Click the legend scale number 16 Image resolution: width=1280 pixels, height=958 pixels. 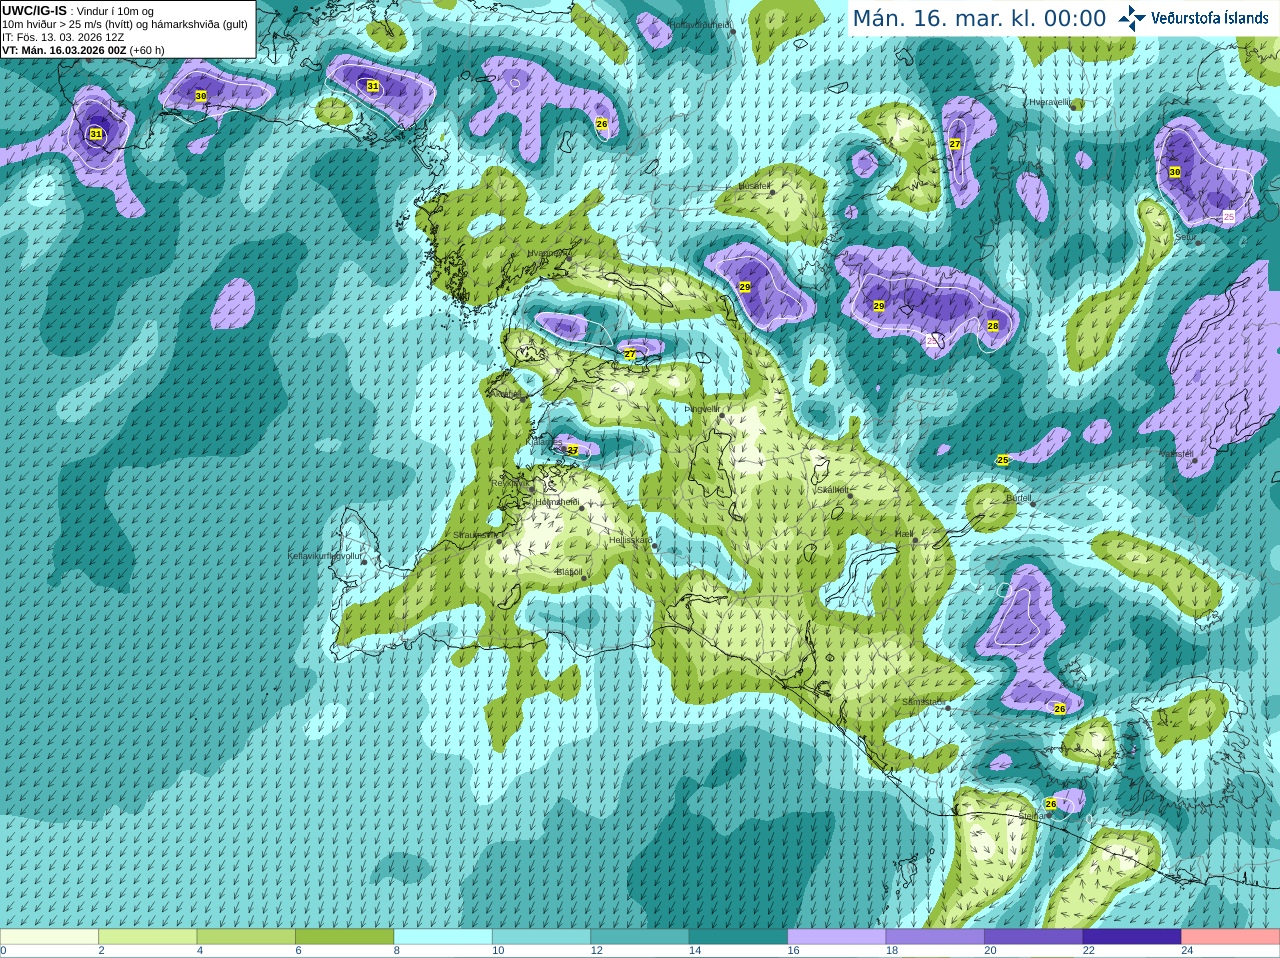coord(793,951)
